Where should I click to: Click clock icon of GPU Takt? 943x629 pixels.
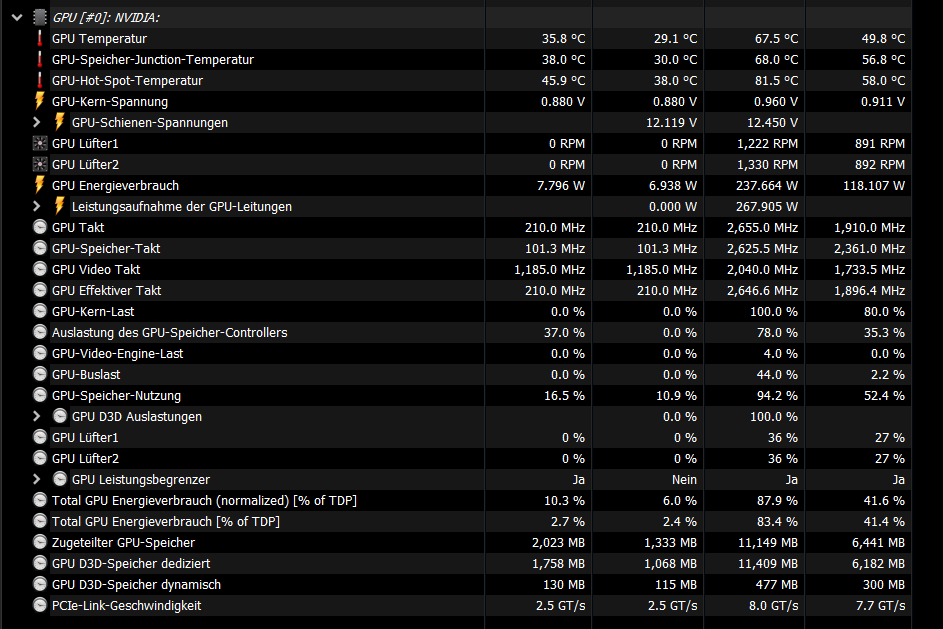40,227
